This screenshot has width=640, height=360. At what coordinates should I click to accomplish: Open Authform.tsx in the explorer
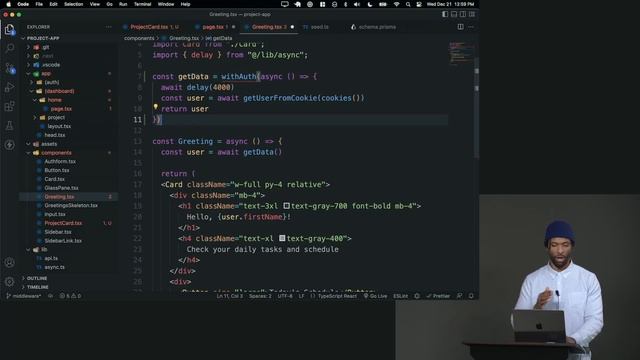(x=60, y=161)
